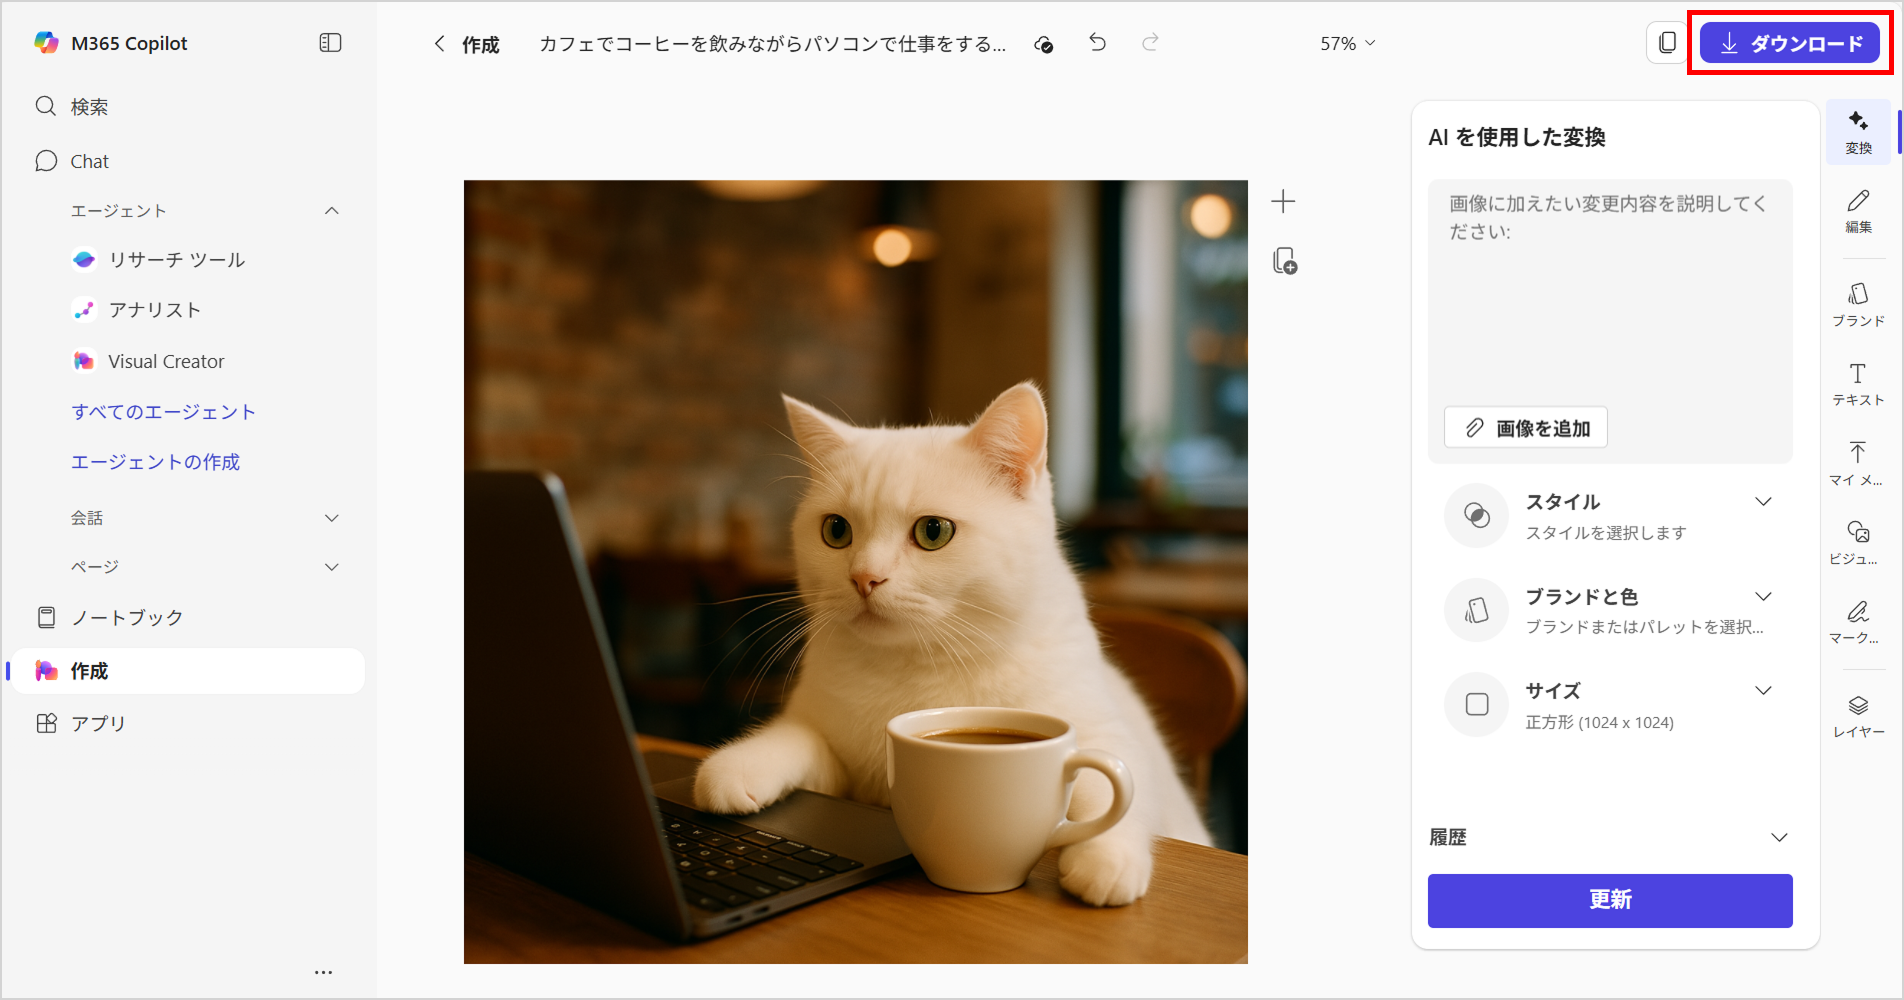Click the undo arrow
This screenshot has width=1904, height=1000.
1097,42
